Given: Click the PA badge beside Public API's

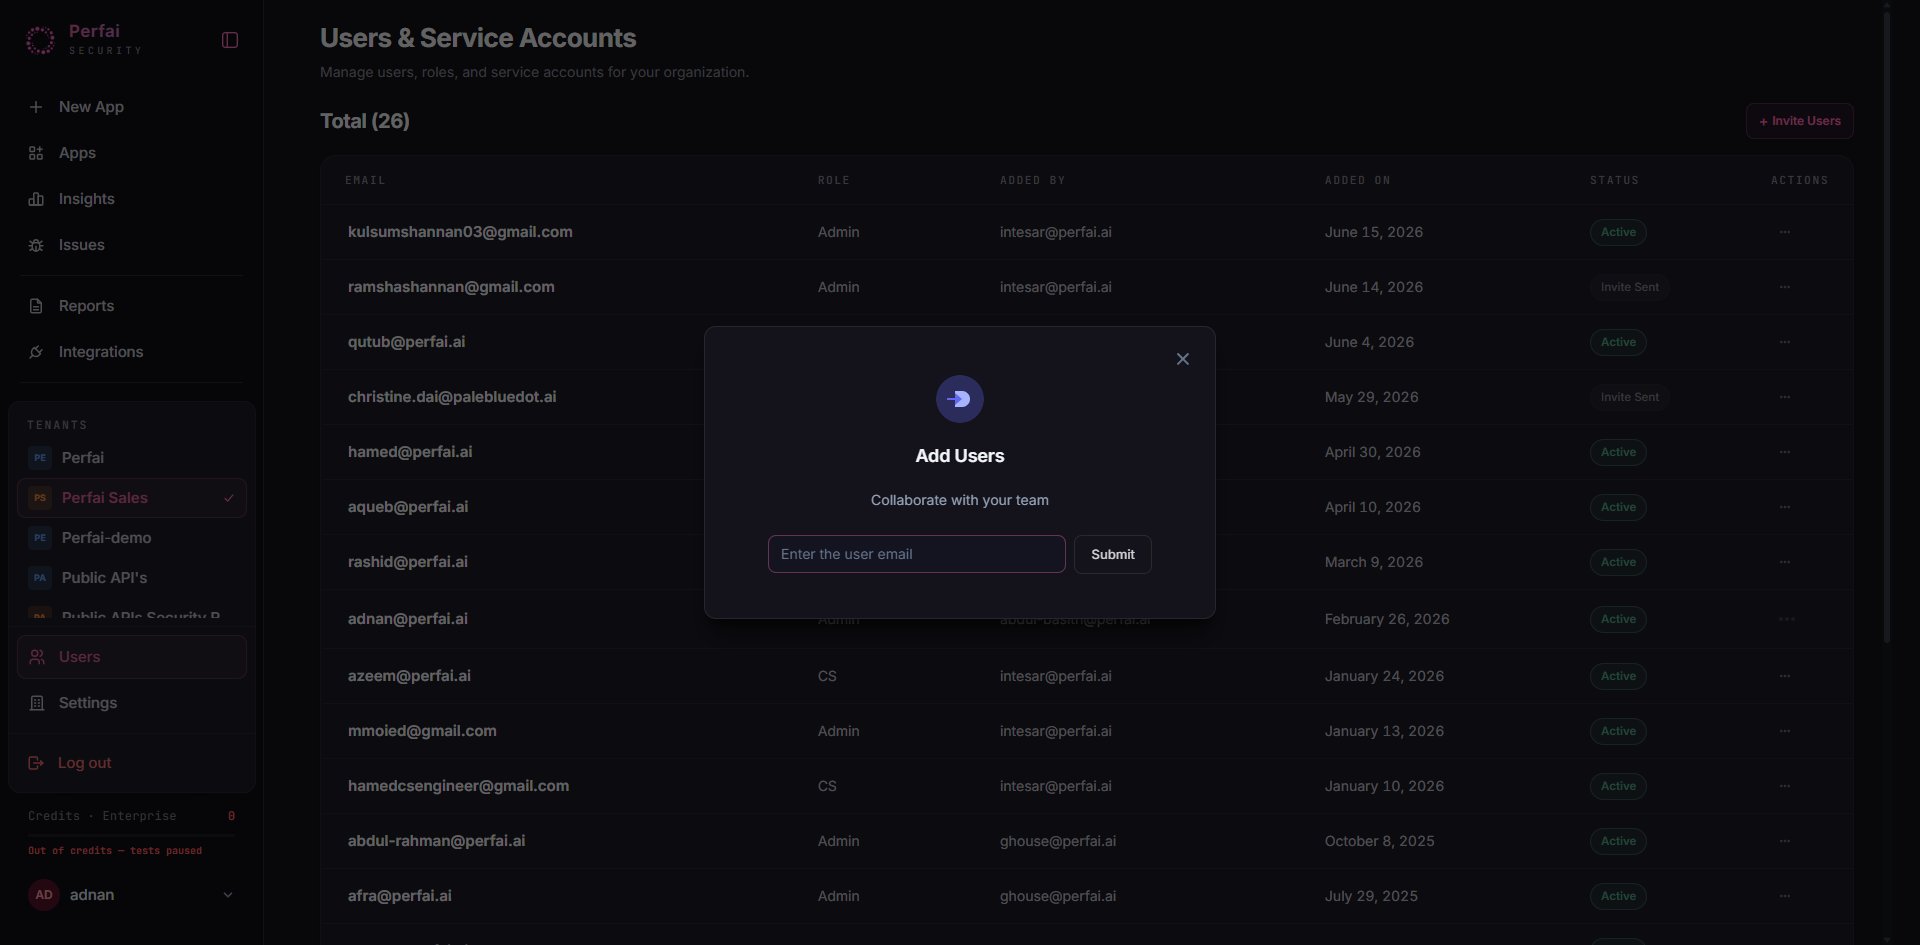Looking at the screenshot, I should coord(40,578).
